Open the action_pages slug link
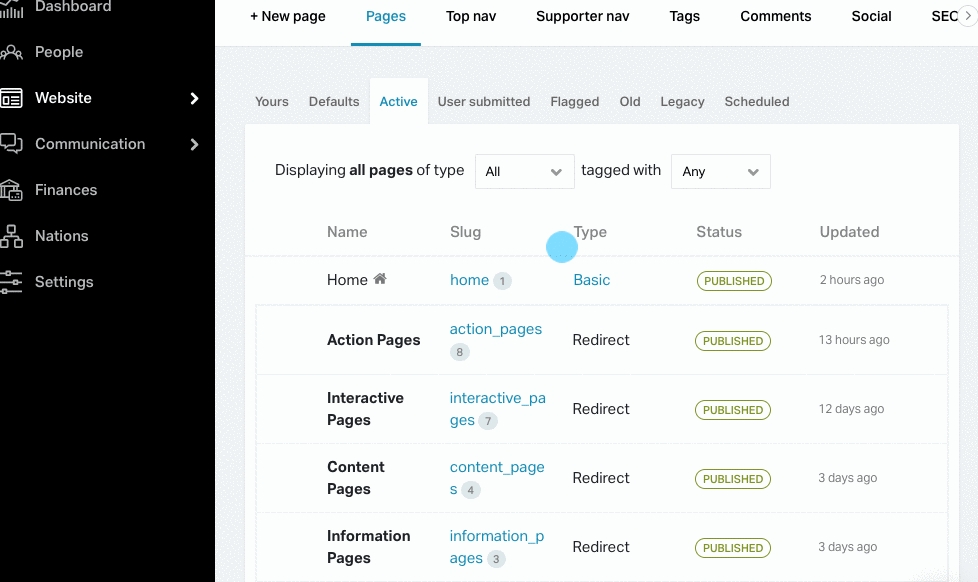978x582 pixels. coord(496,328)
